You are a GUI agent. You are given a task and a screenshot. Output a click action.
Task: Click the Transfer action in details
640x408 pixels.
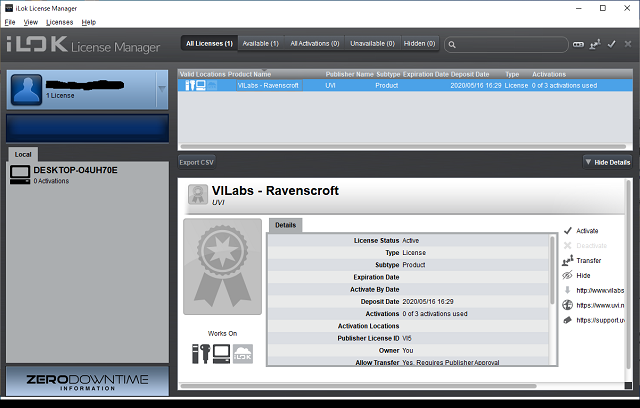[589, 260]
